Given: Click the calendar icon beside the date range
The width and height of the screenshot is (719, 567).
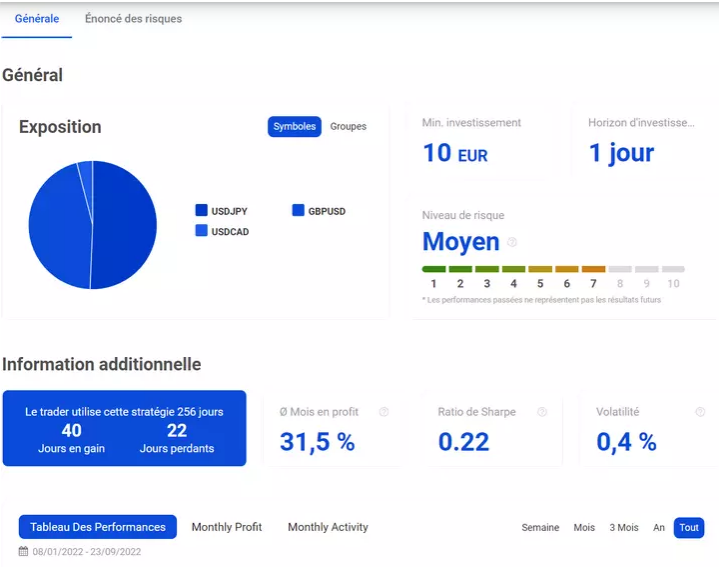Looking at the screenshot, I should tap(24, 551).
